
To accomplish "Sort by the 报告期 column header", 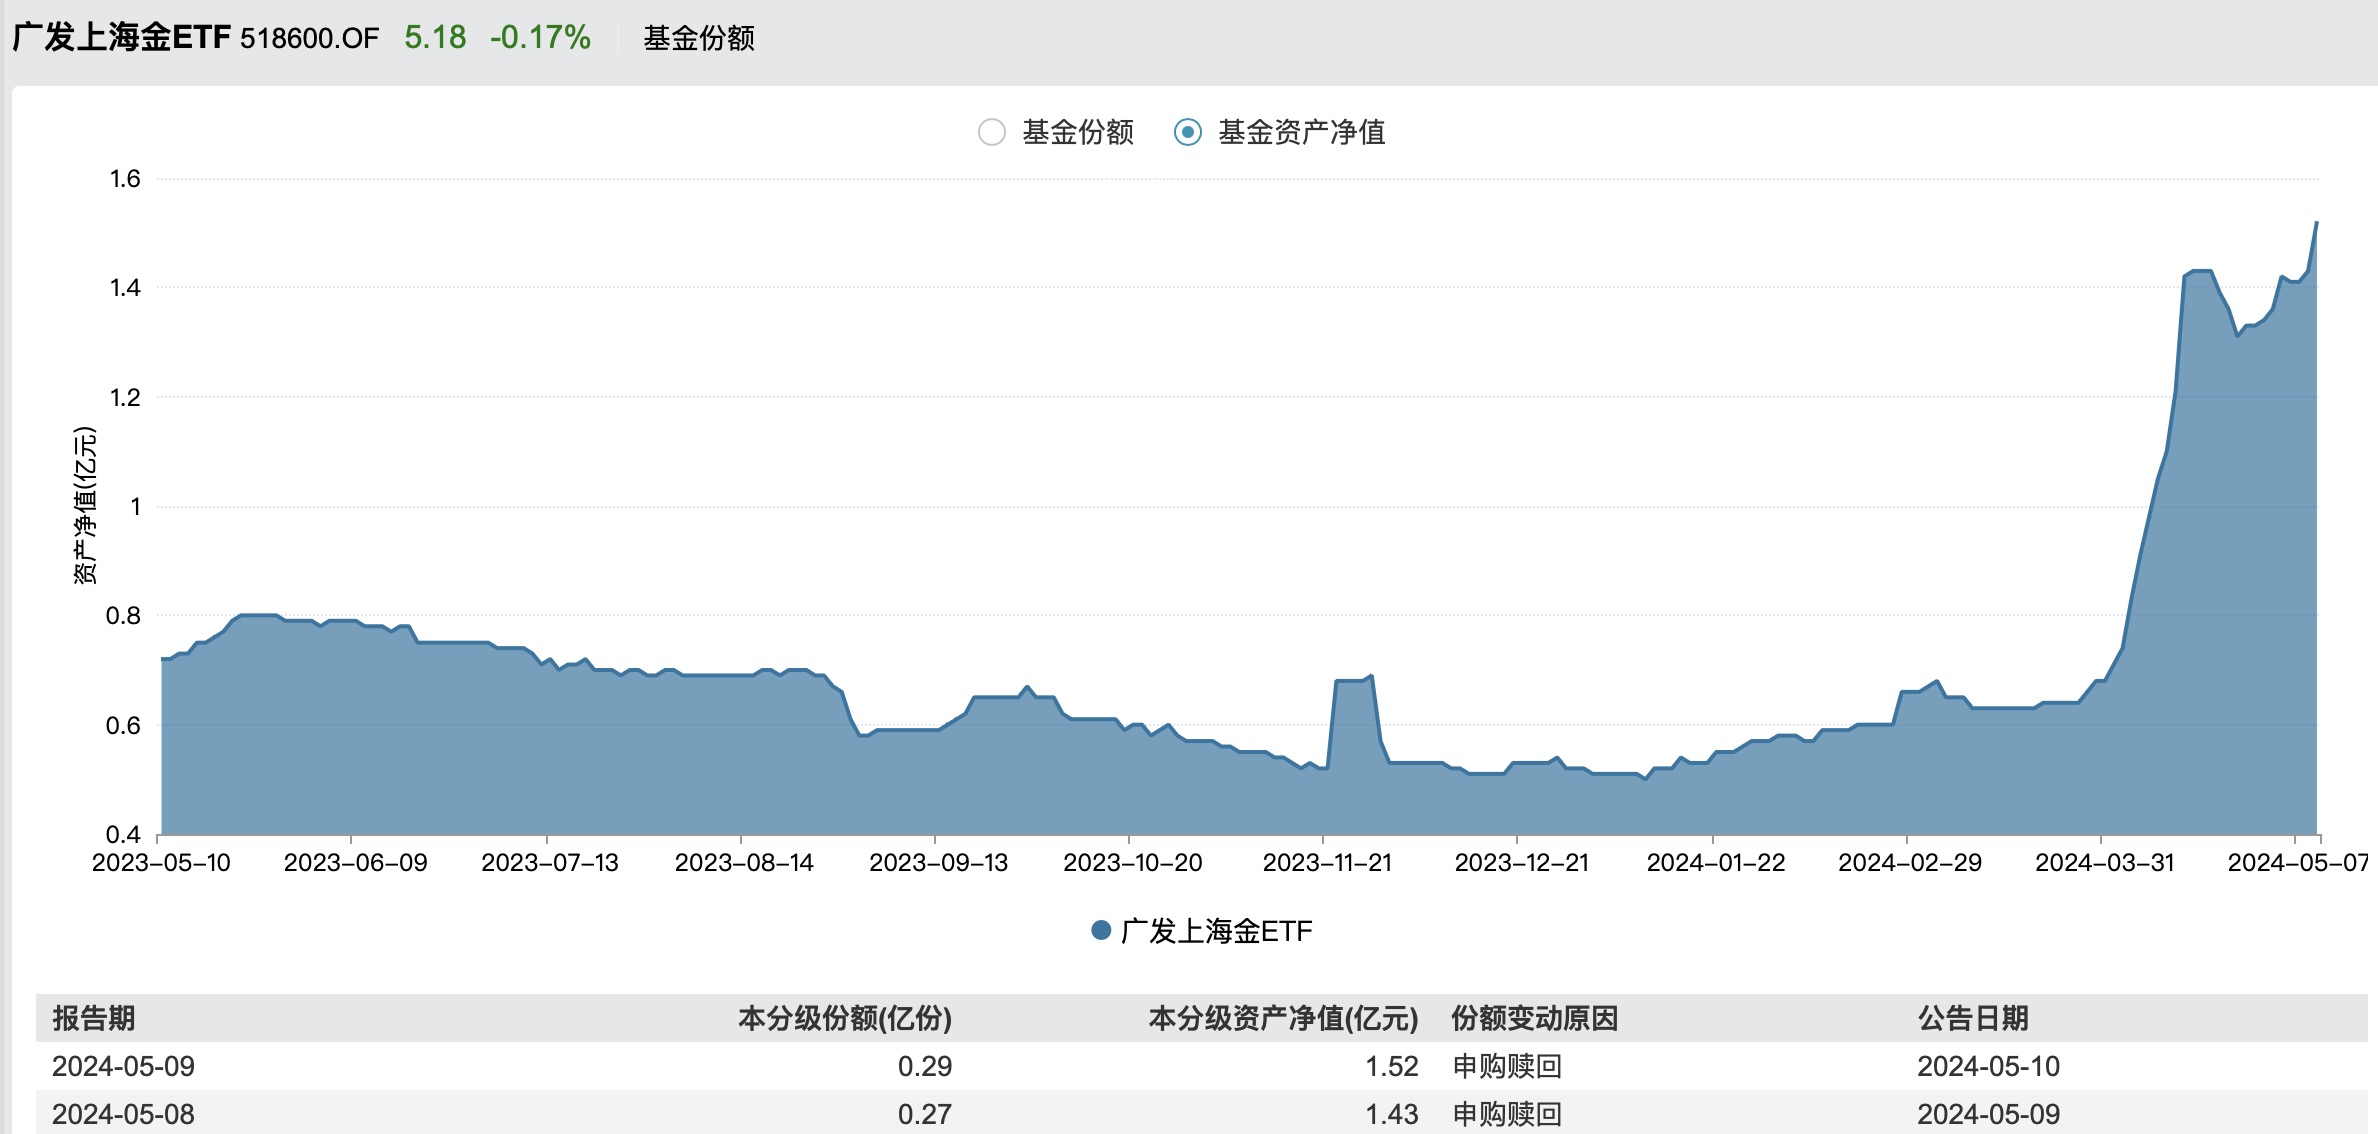I will tap(93, 1018).
